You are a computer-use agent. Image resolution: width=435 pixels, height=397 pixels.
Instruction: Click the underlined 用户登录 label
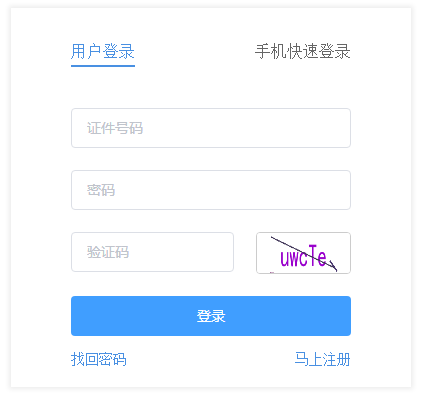coord(103,52)
